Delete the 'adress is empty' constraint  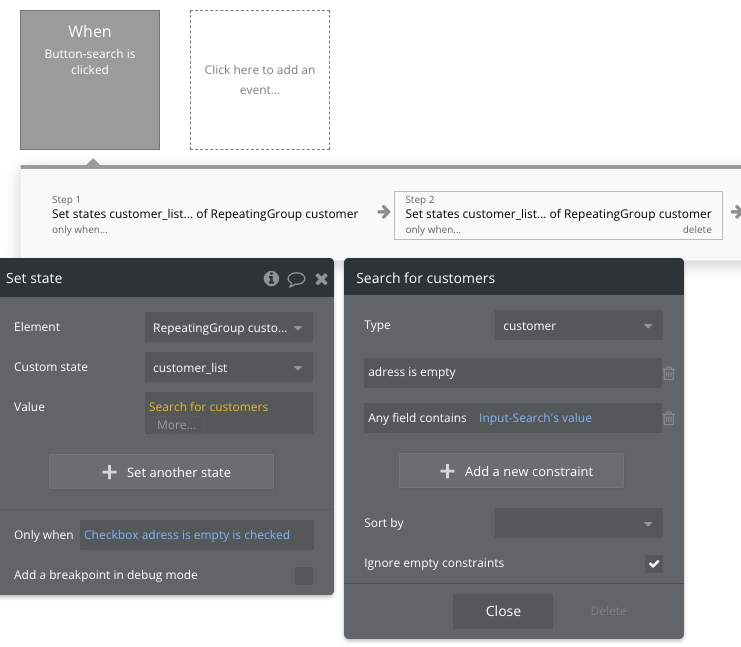669,373
